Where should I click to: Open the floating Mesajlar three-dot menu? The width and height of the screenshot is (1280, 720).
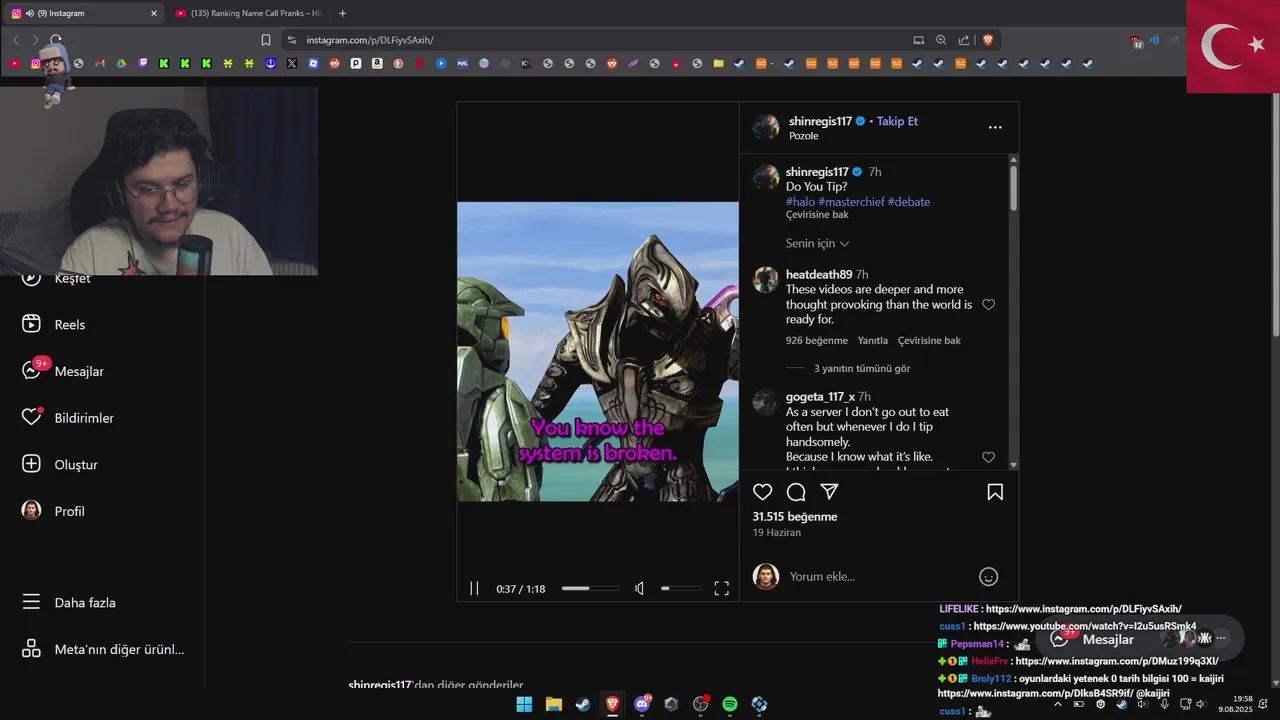coord(1220,638)
